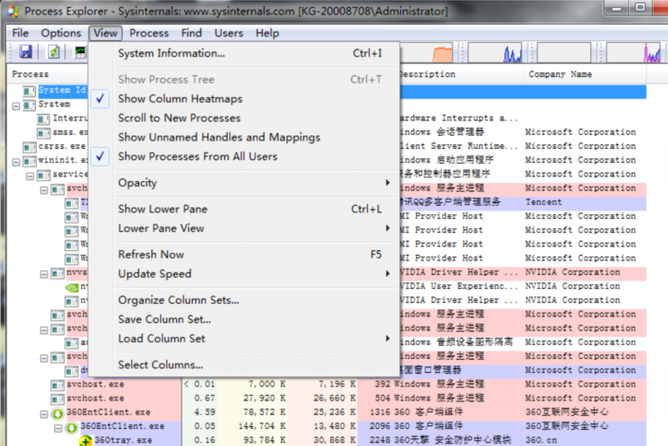The width and height of the screenshot is (668, 446).
Task: Open the Options menu
Action: (60, 33)
